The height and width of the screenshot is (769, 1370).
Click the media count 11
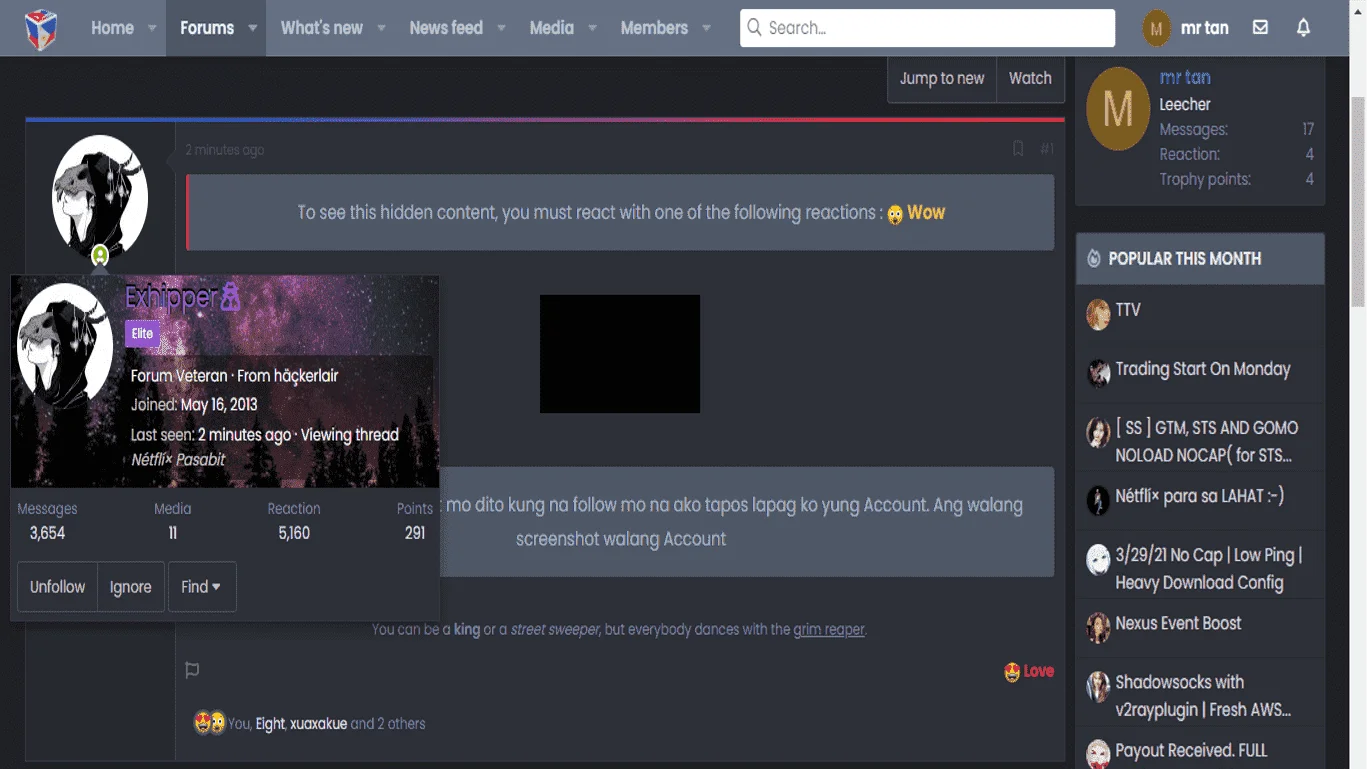[173, 533]
